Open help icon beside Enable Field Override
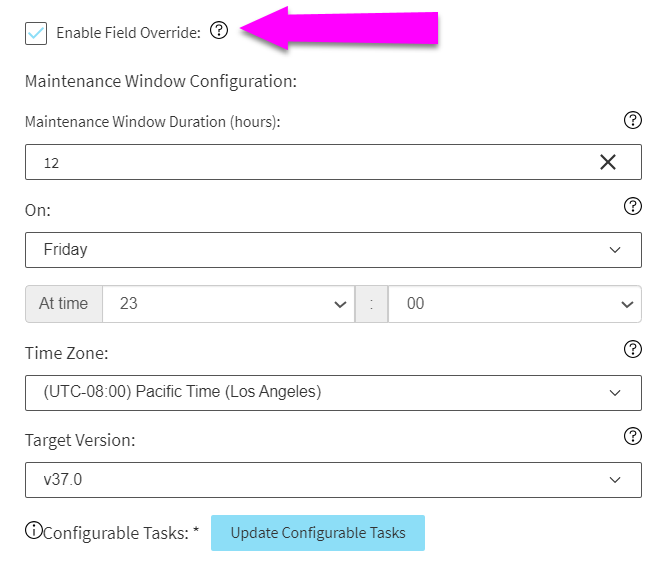 click(x=219, y=30)
